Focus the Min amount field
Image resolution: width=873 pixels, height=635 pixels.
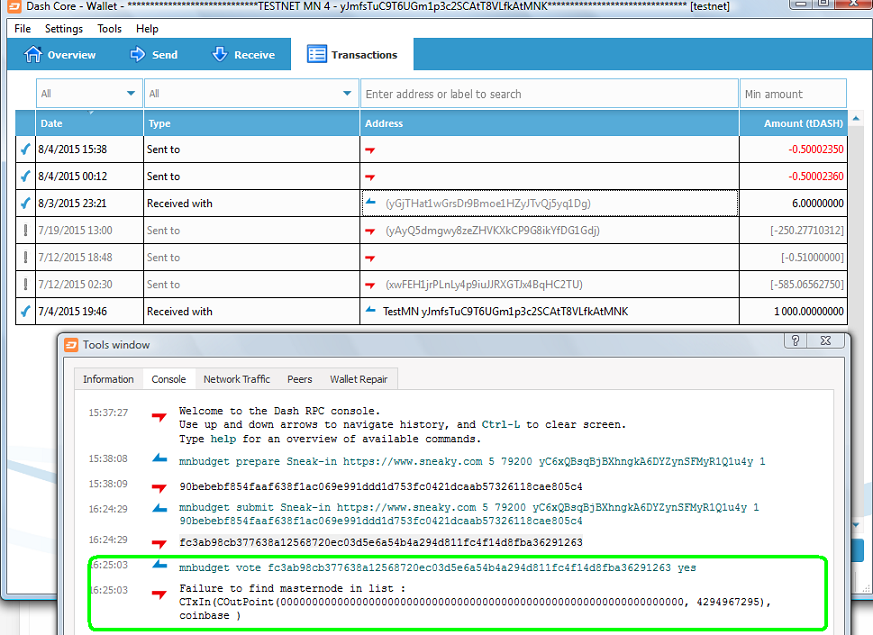coord(793,93)
